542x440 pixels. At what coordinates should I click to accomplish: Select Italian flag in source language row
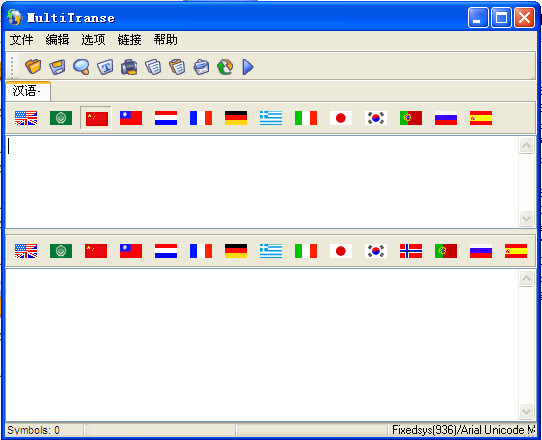click(306, 118)
